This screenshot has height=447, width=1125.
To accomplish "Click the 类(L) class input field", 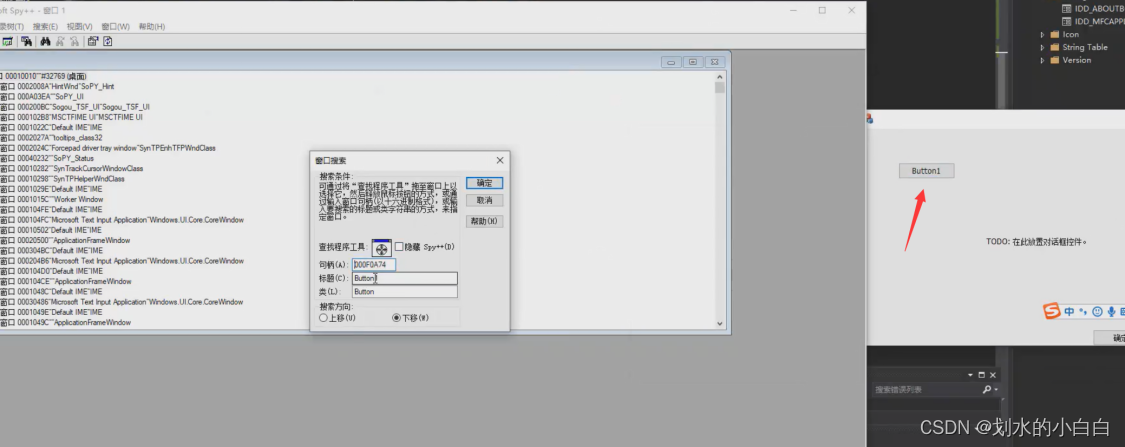I will pyautogui.click(x=405, y=292).
